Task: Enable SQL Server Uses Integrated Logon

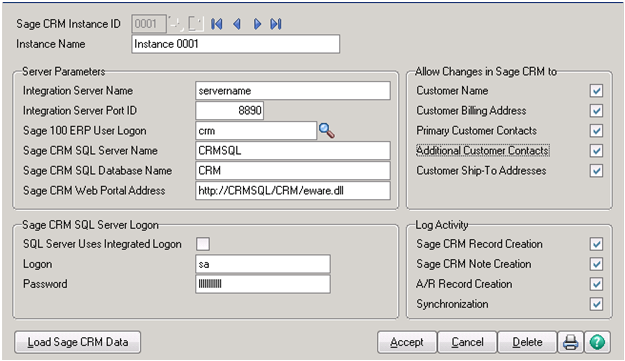Action: tap(203, 244)
